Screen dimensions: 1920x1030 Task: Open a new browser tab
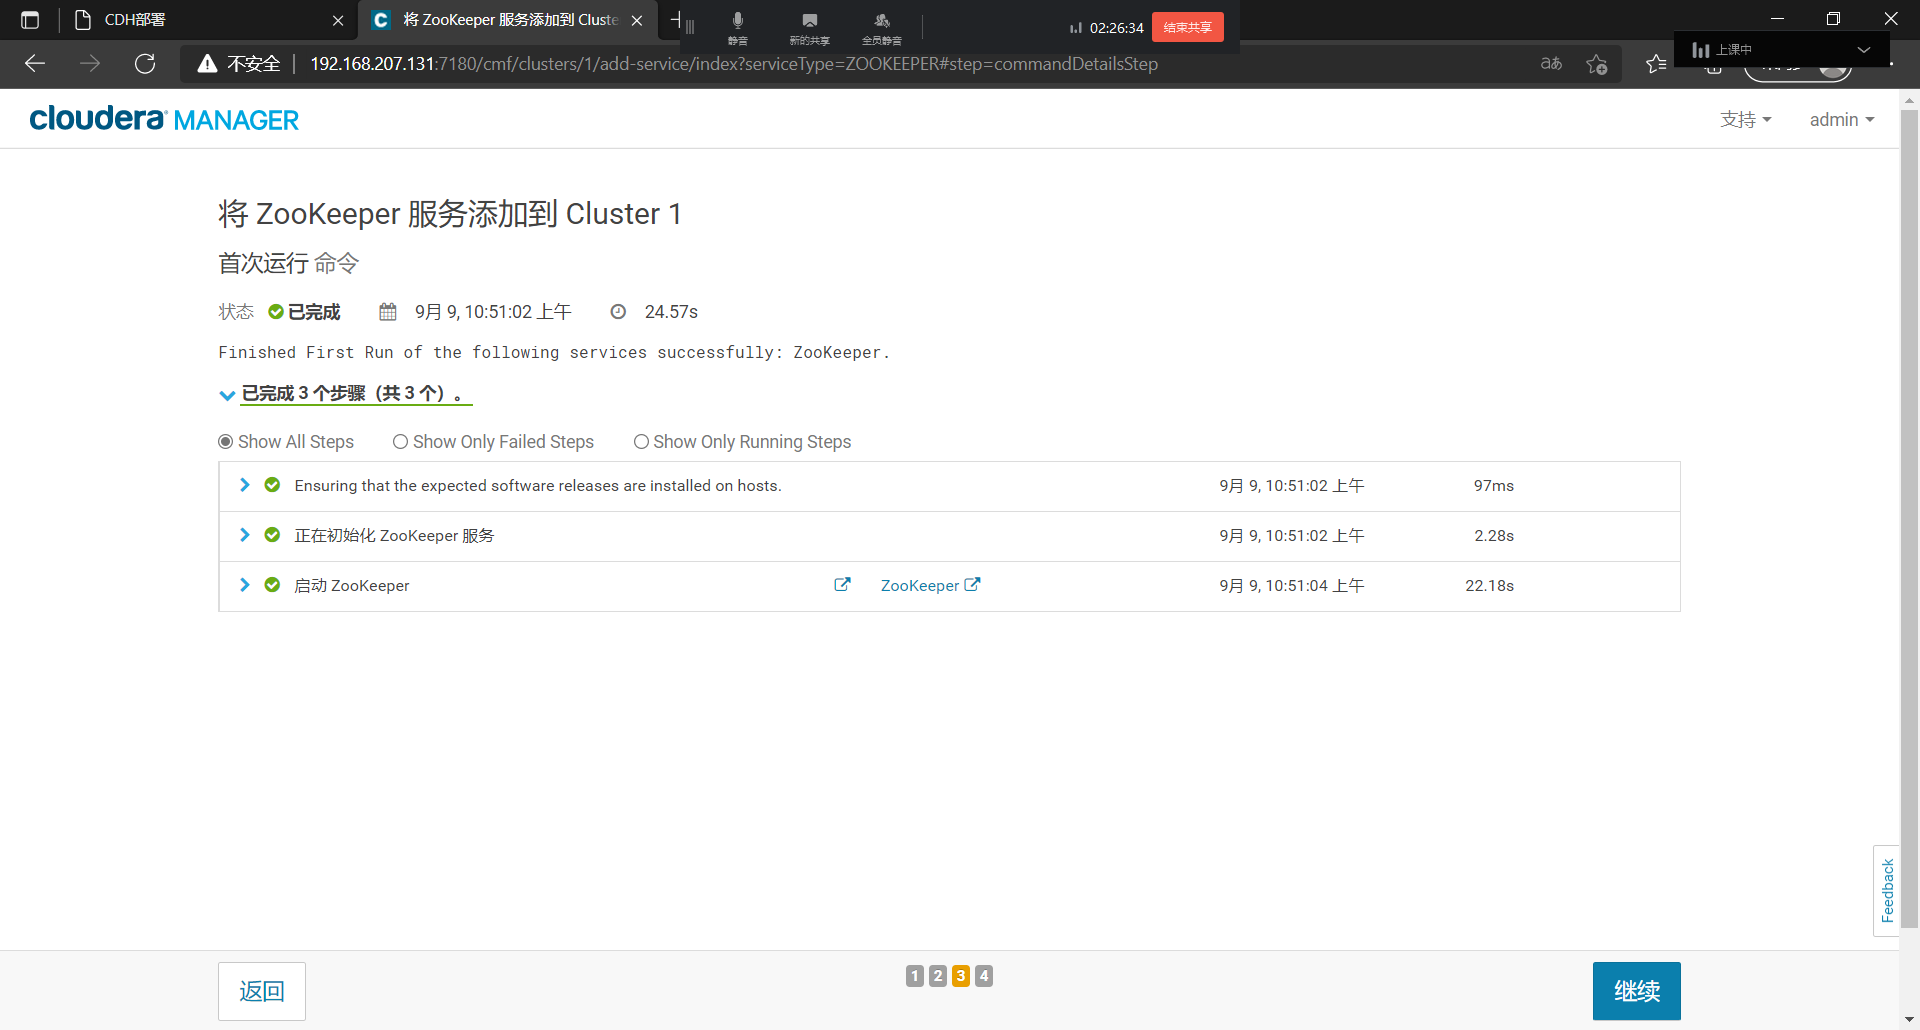[x=675, y=19]
